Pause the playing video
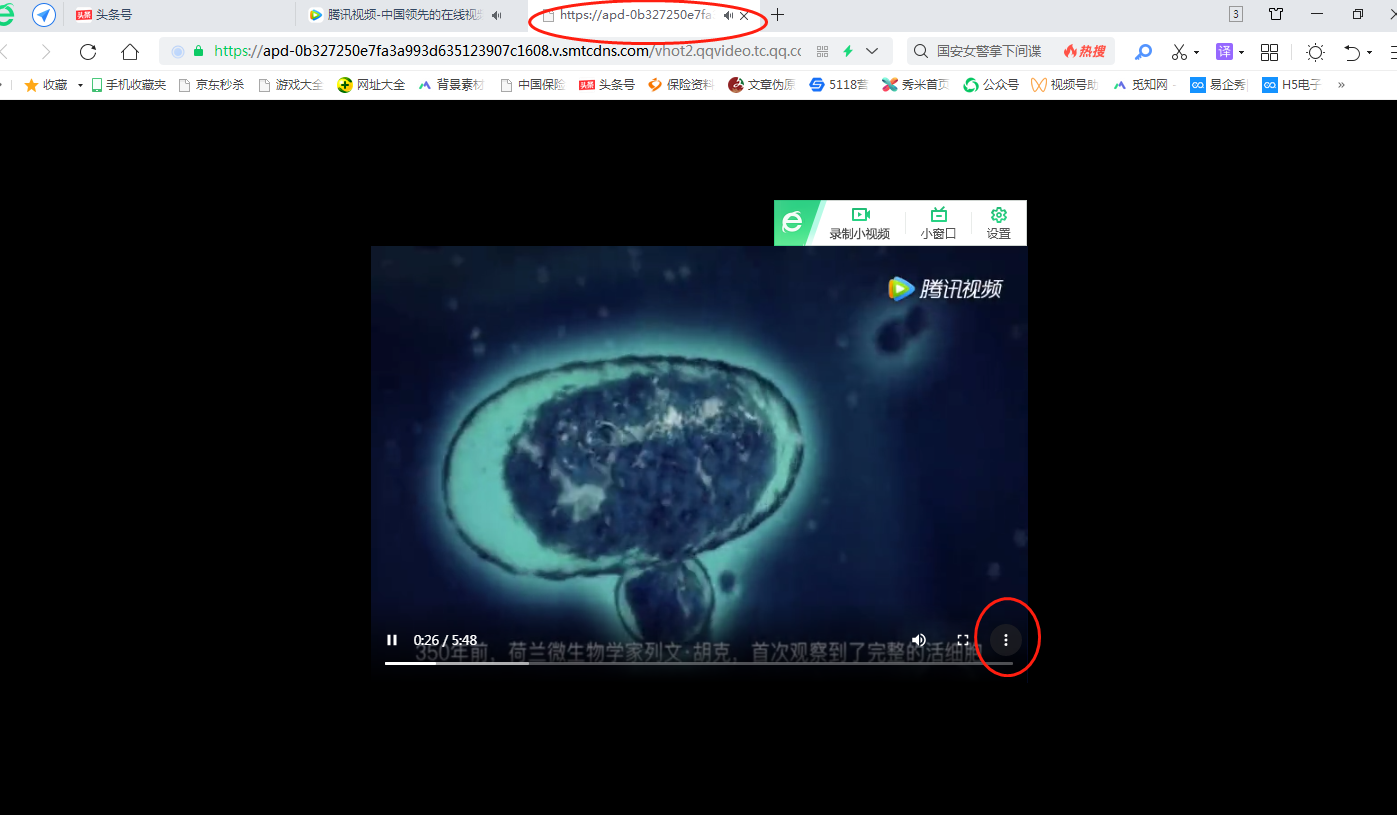Screen dimensions: 1397x815 pos(391,639)
